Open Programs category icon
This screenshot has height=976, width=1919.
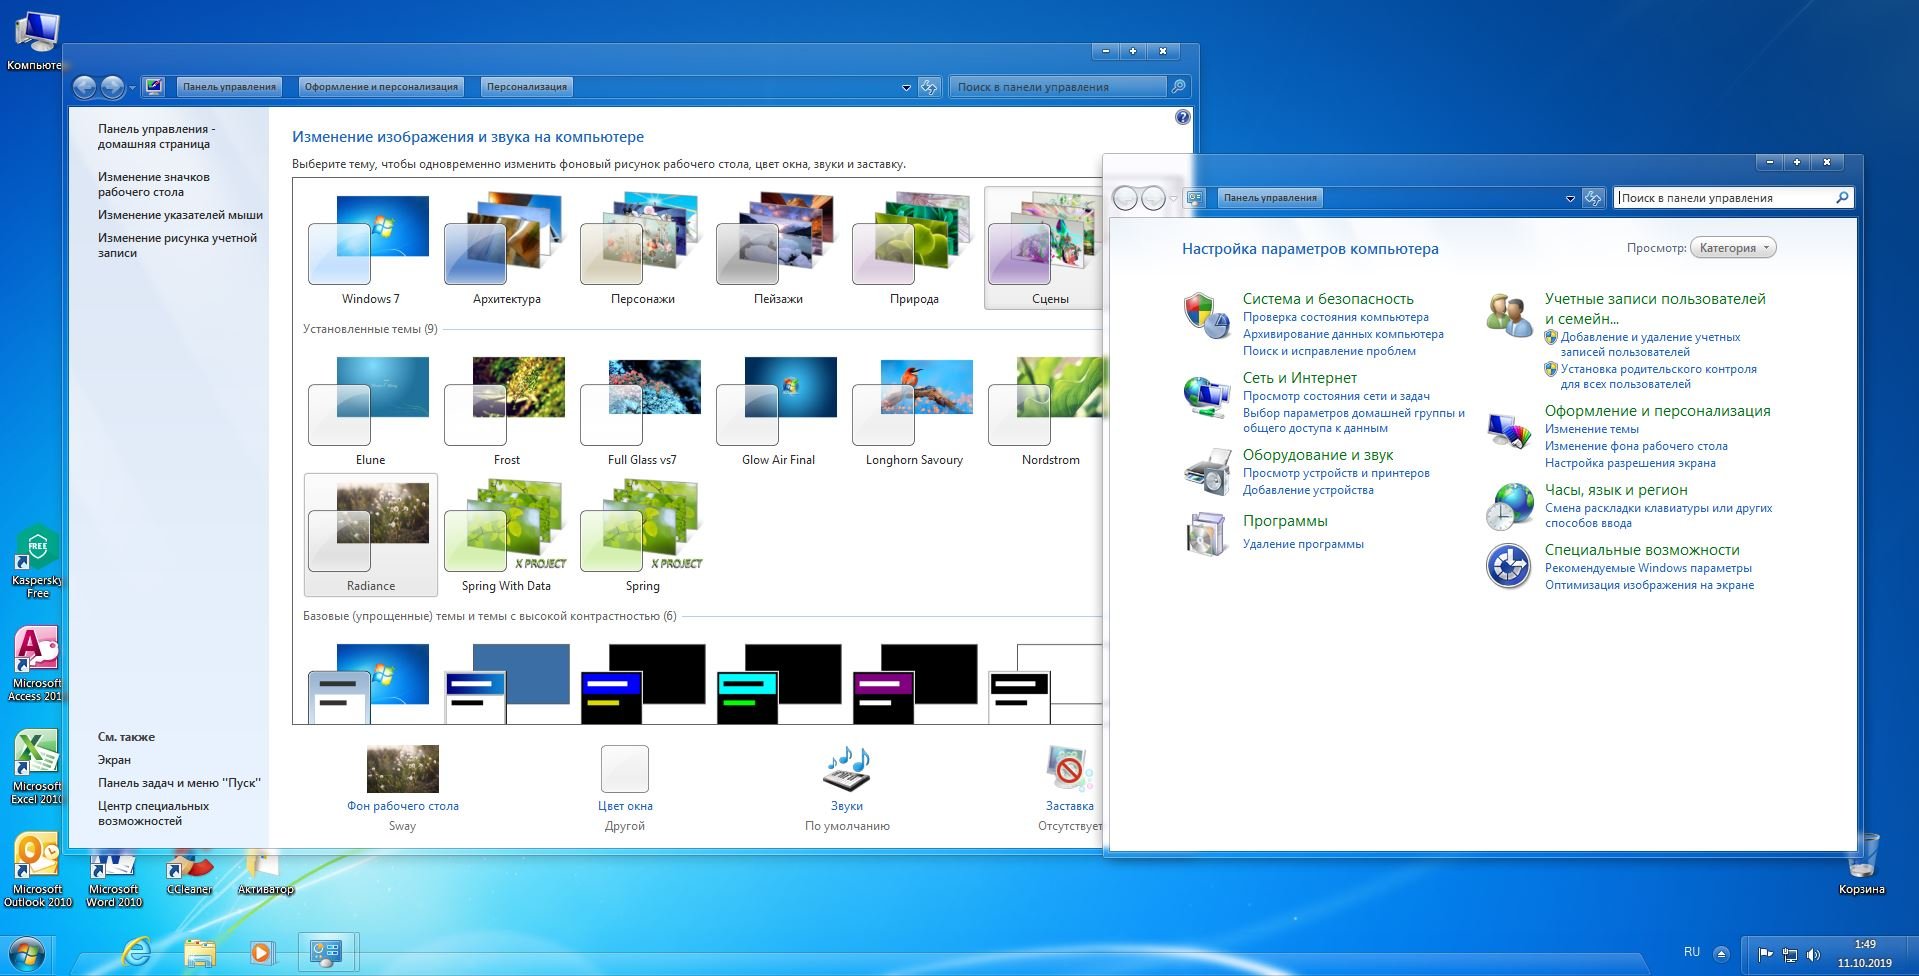1207,534
